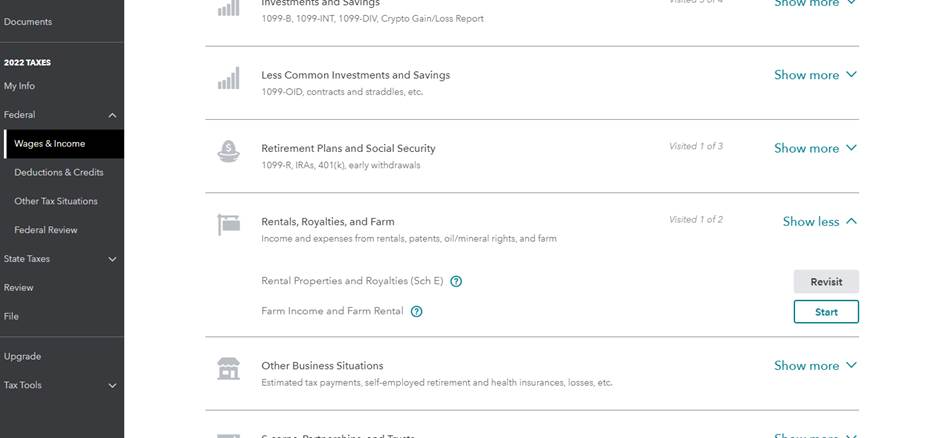Expand the State Taxes sidebar menu
Screen dimensions: 935x438
112,259
